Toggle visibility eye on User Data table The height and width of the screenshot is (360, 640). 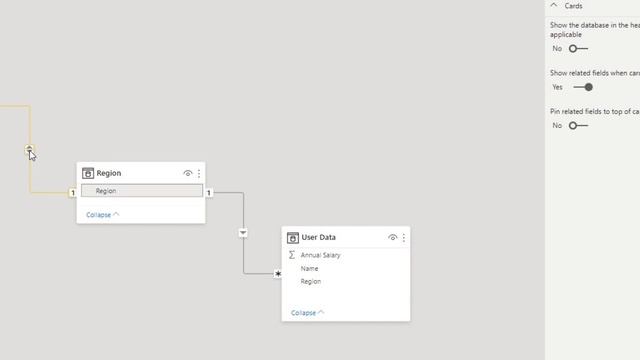coord(393,237)
